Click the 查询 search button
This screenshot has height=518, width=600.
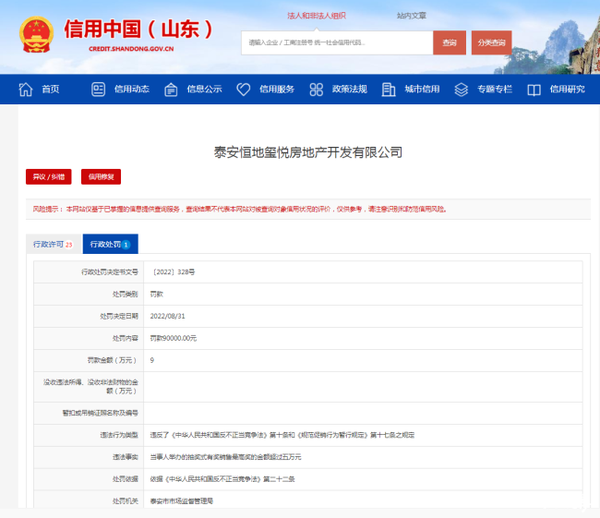449,42
